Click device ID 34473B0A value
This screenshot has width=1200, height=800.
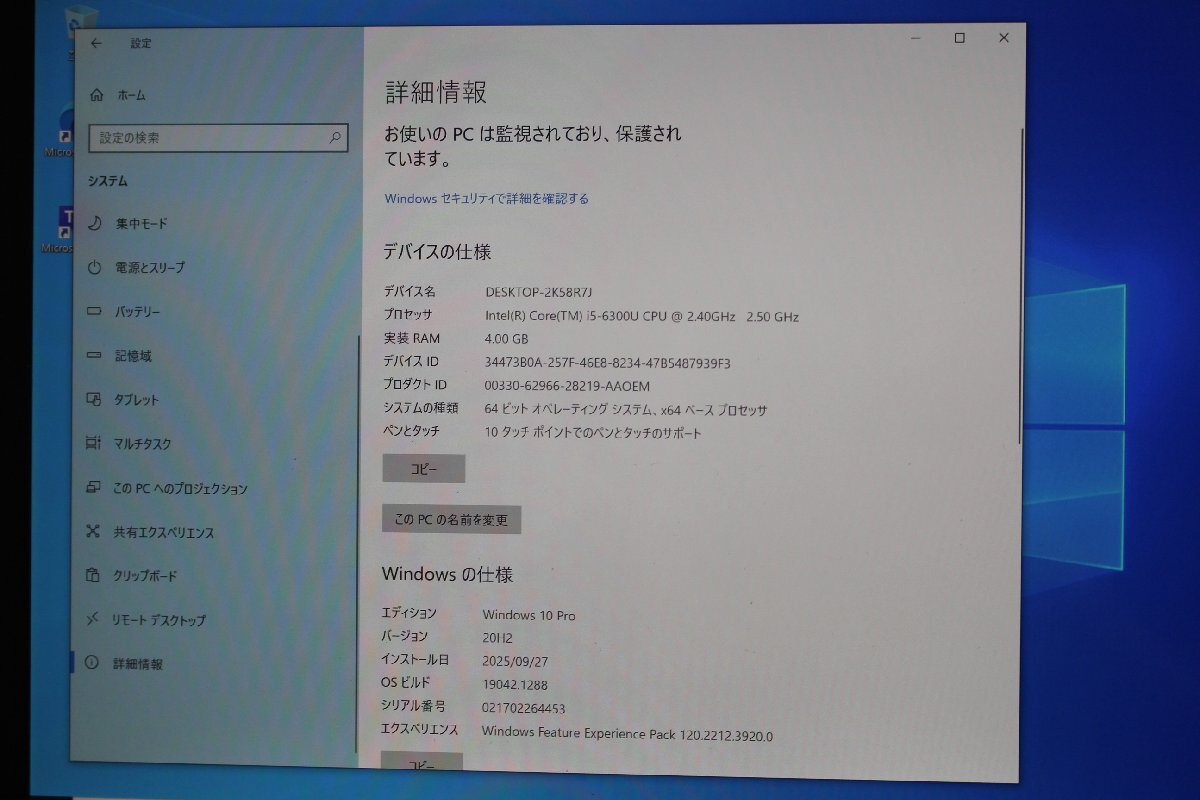pyautogui.click(x=607, y=363)
